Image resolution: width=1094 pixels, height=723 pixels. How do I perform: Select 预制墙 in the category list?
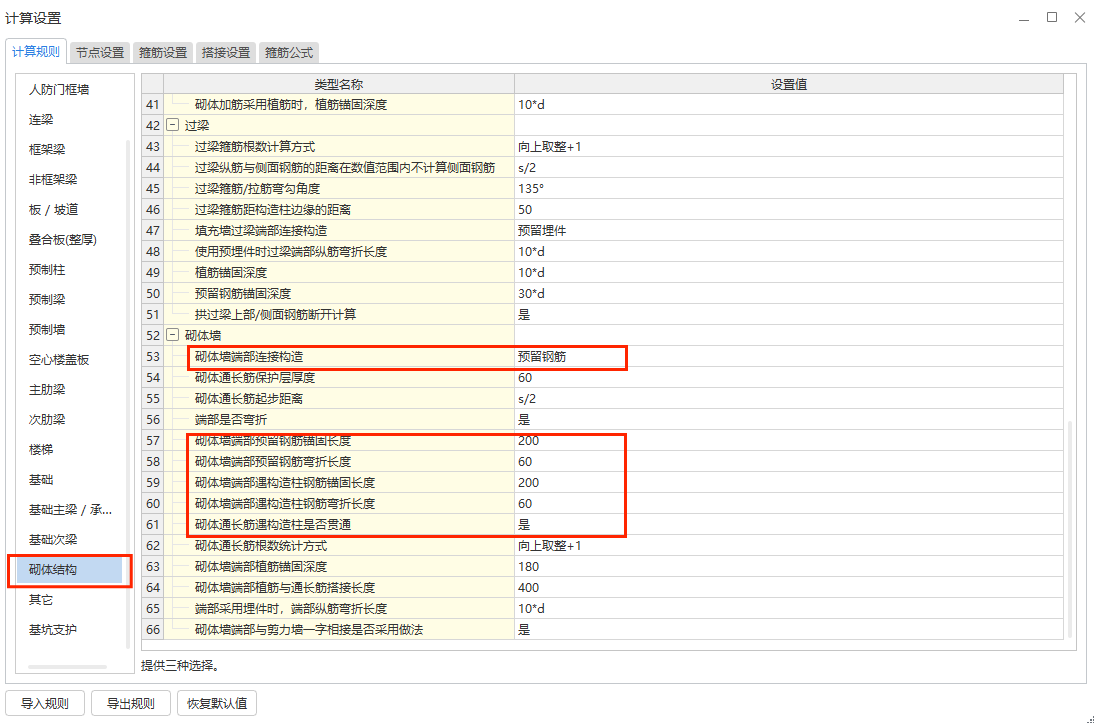pyautogui.click(x=47, y=330)
